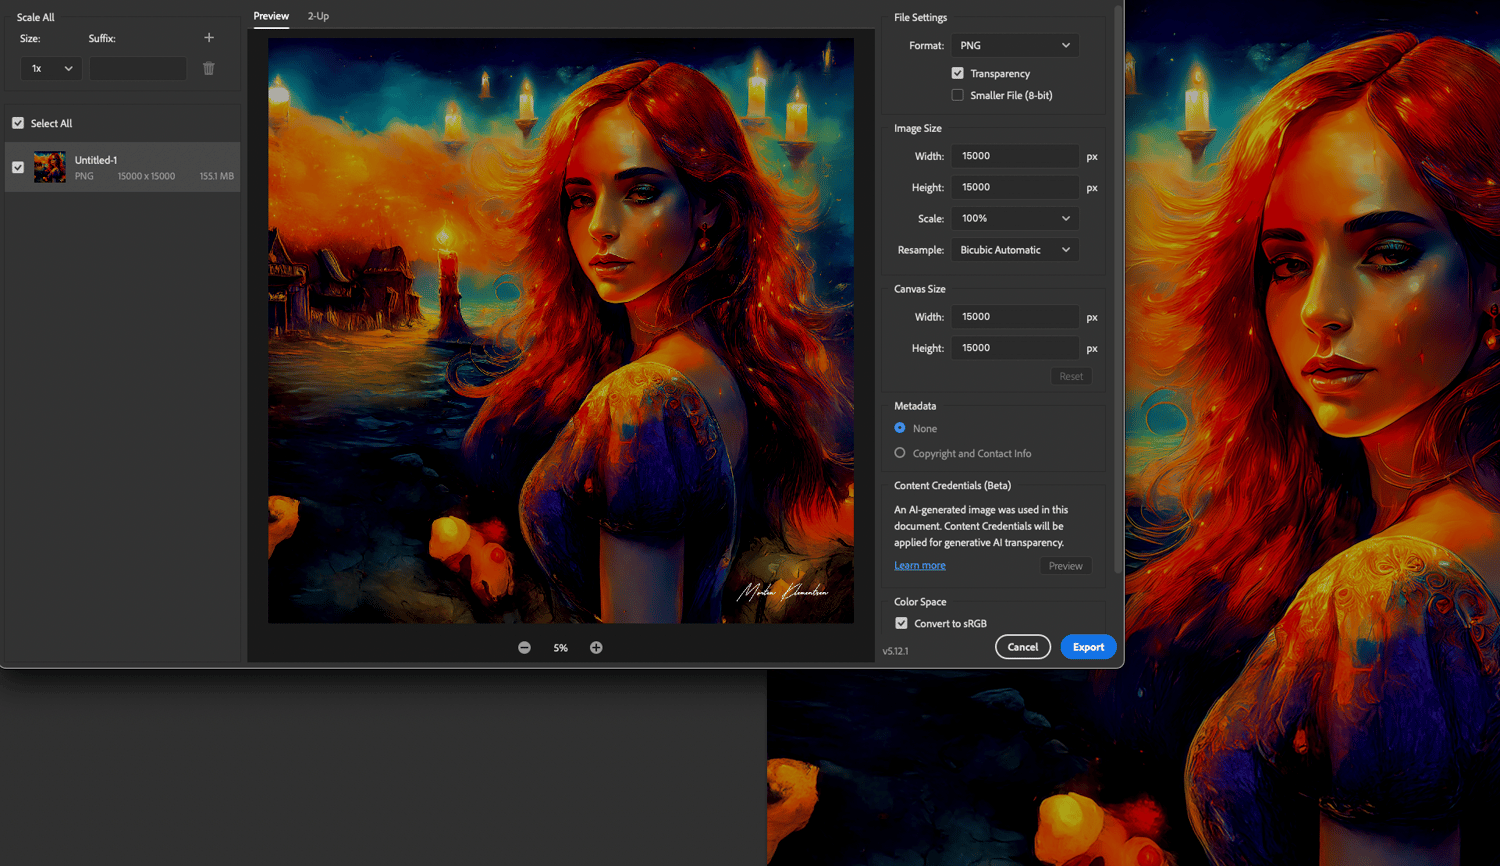Open the Learn more link
Viewport: 1500px width, 866px height.
[x=919, y=566]
